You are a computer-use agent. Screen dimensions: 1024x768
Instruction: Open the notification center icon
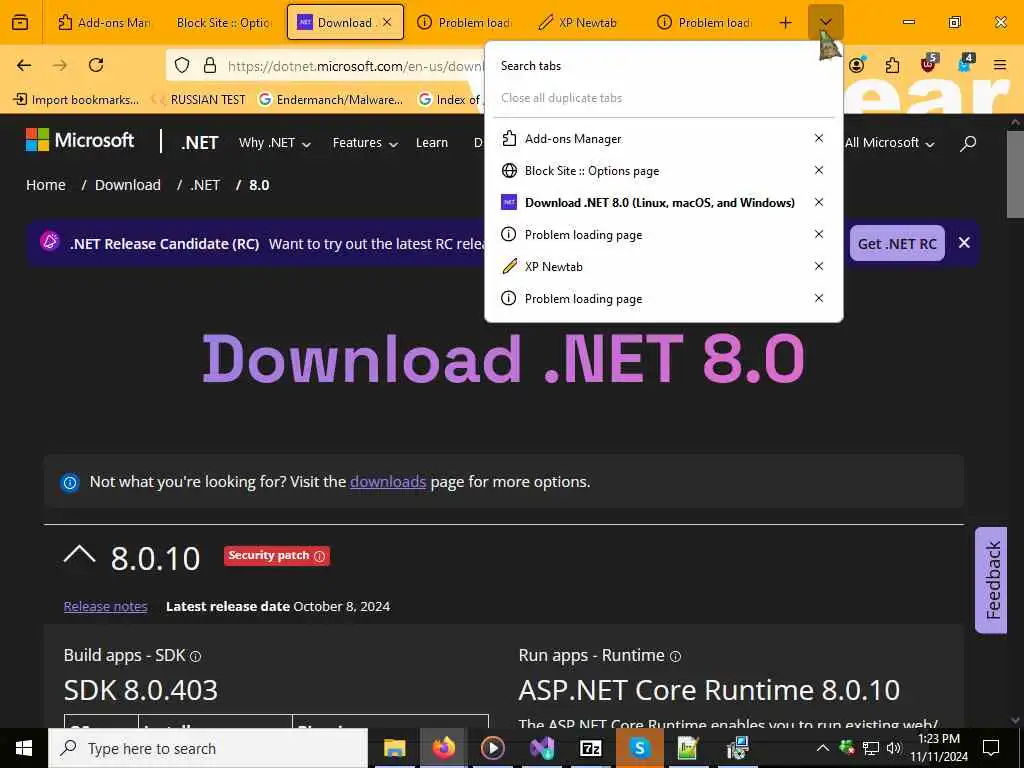point(991,748)
